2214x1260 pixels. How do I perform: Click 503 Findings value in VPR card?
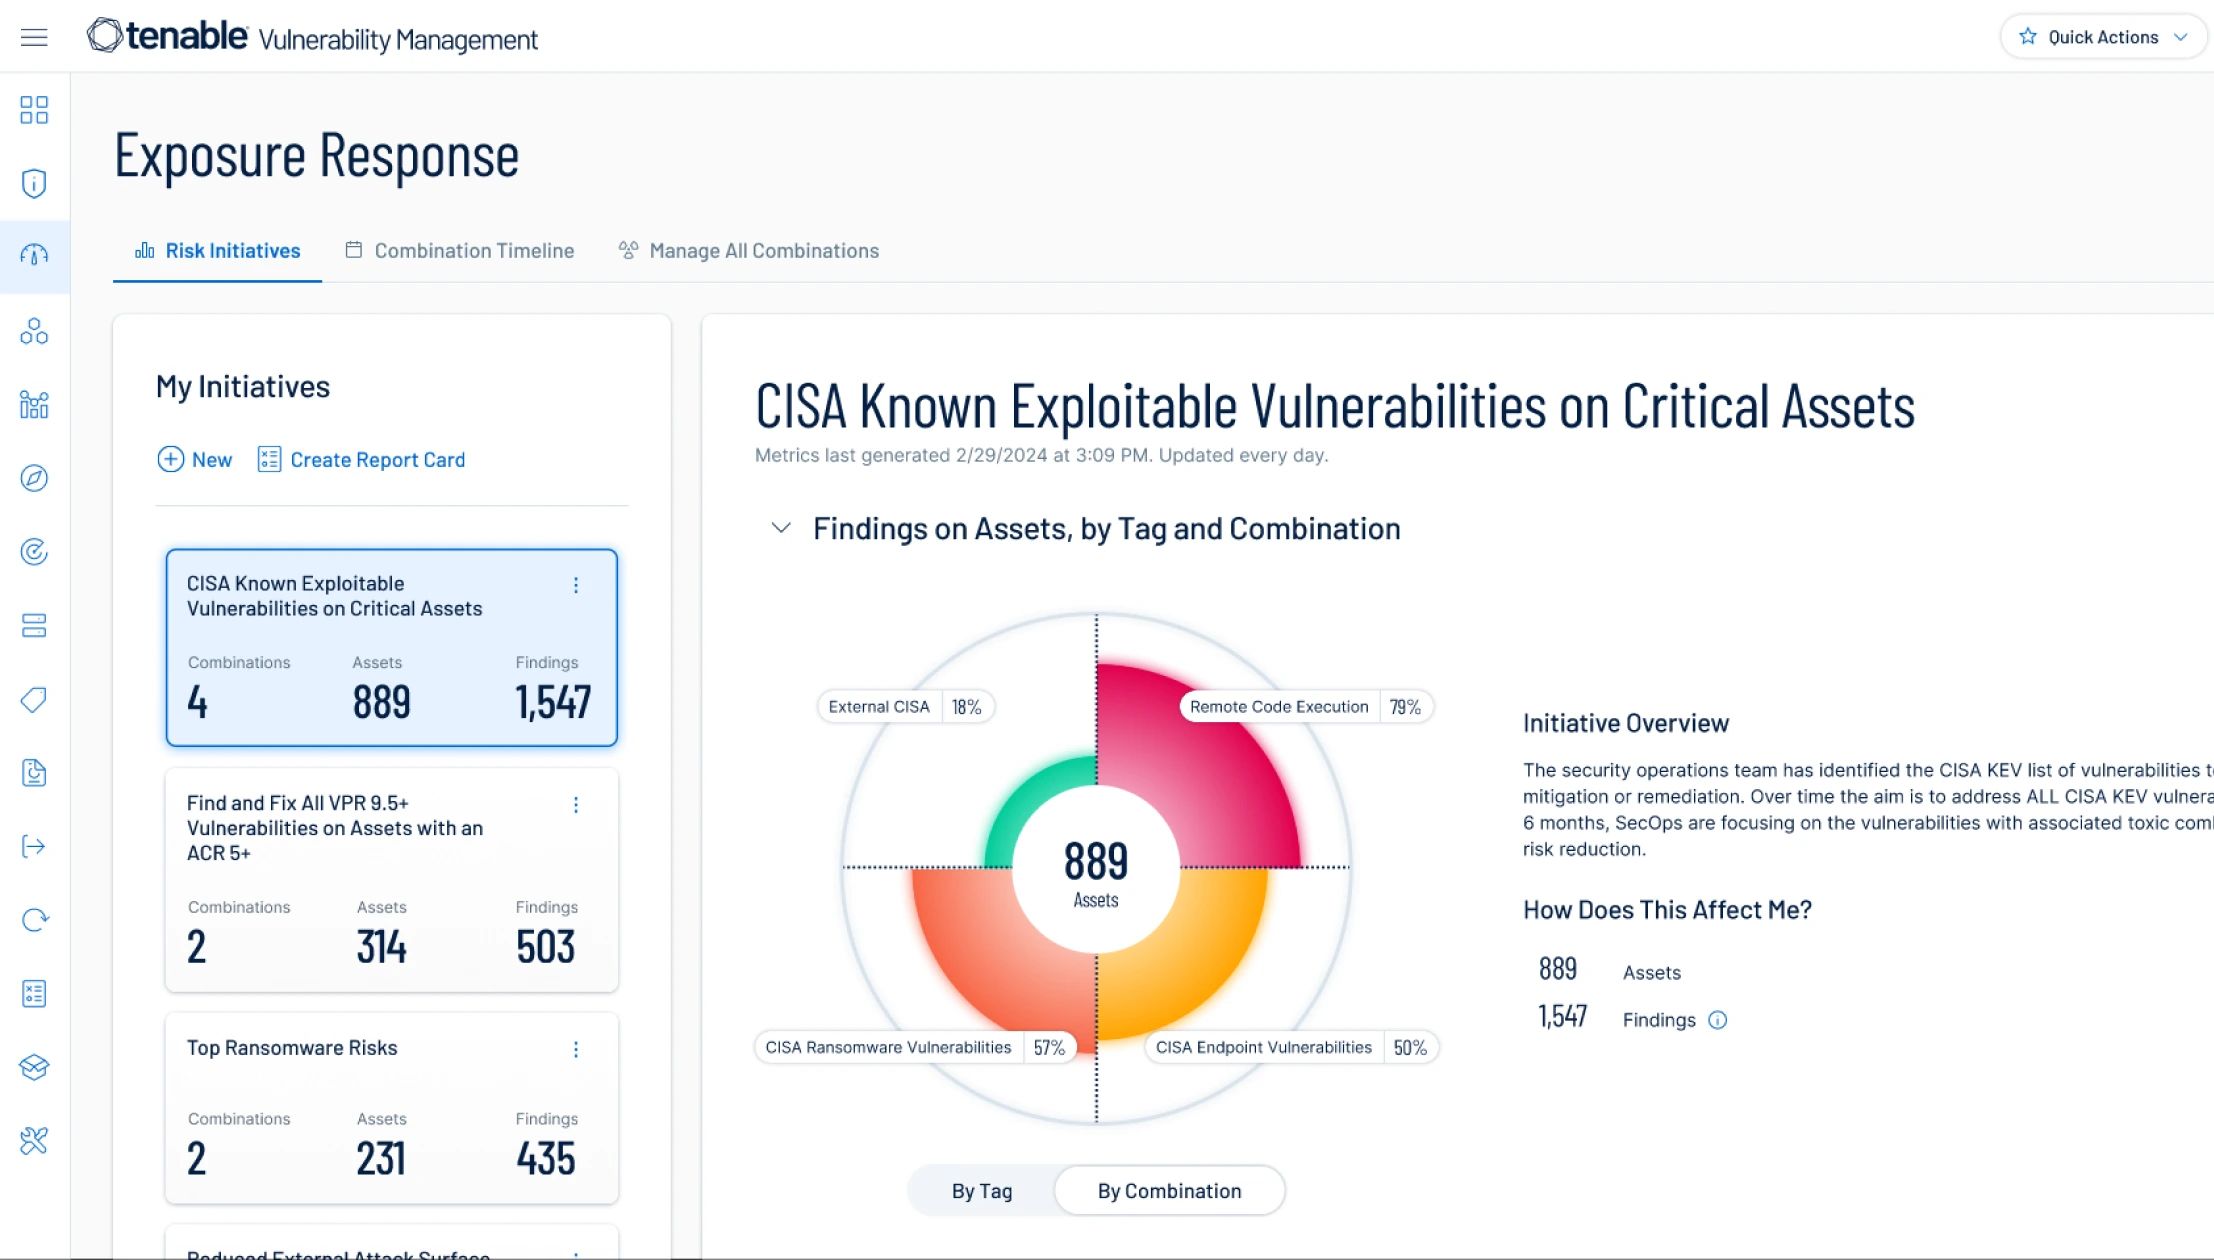546,947
